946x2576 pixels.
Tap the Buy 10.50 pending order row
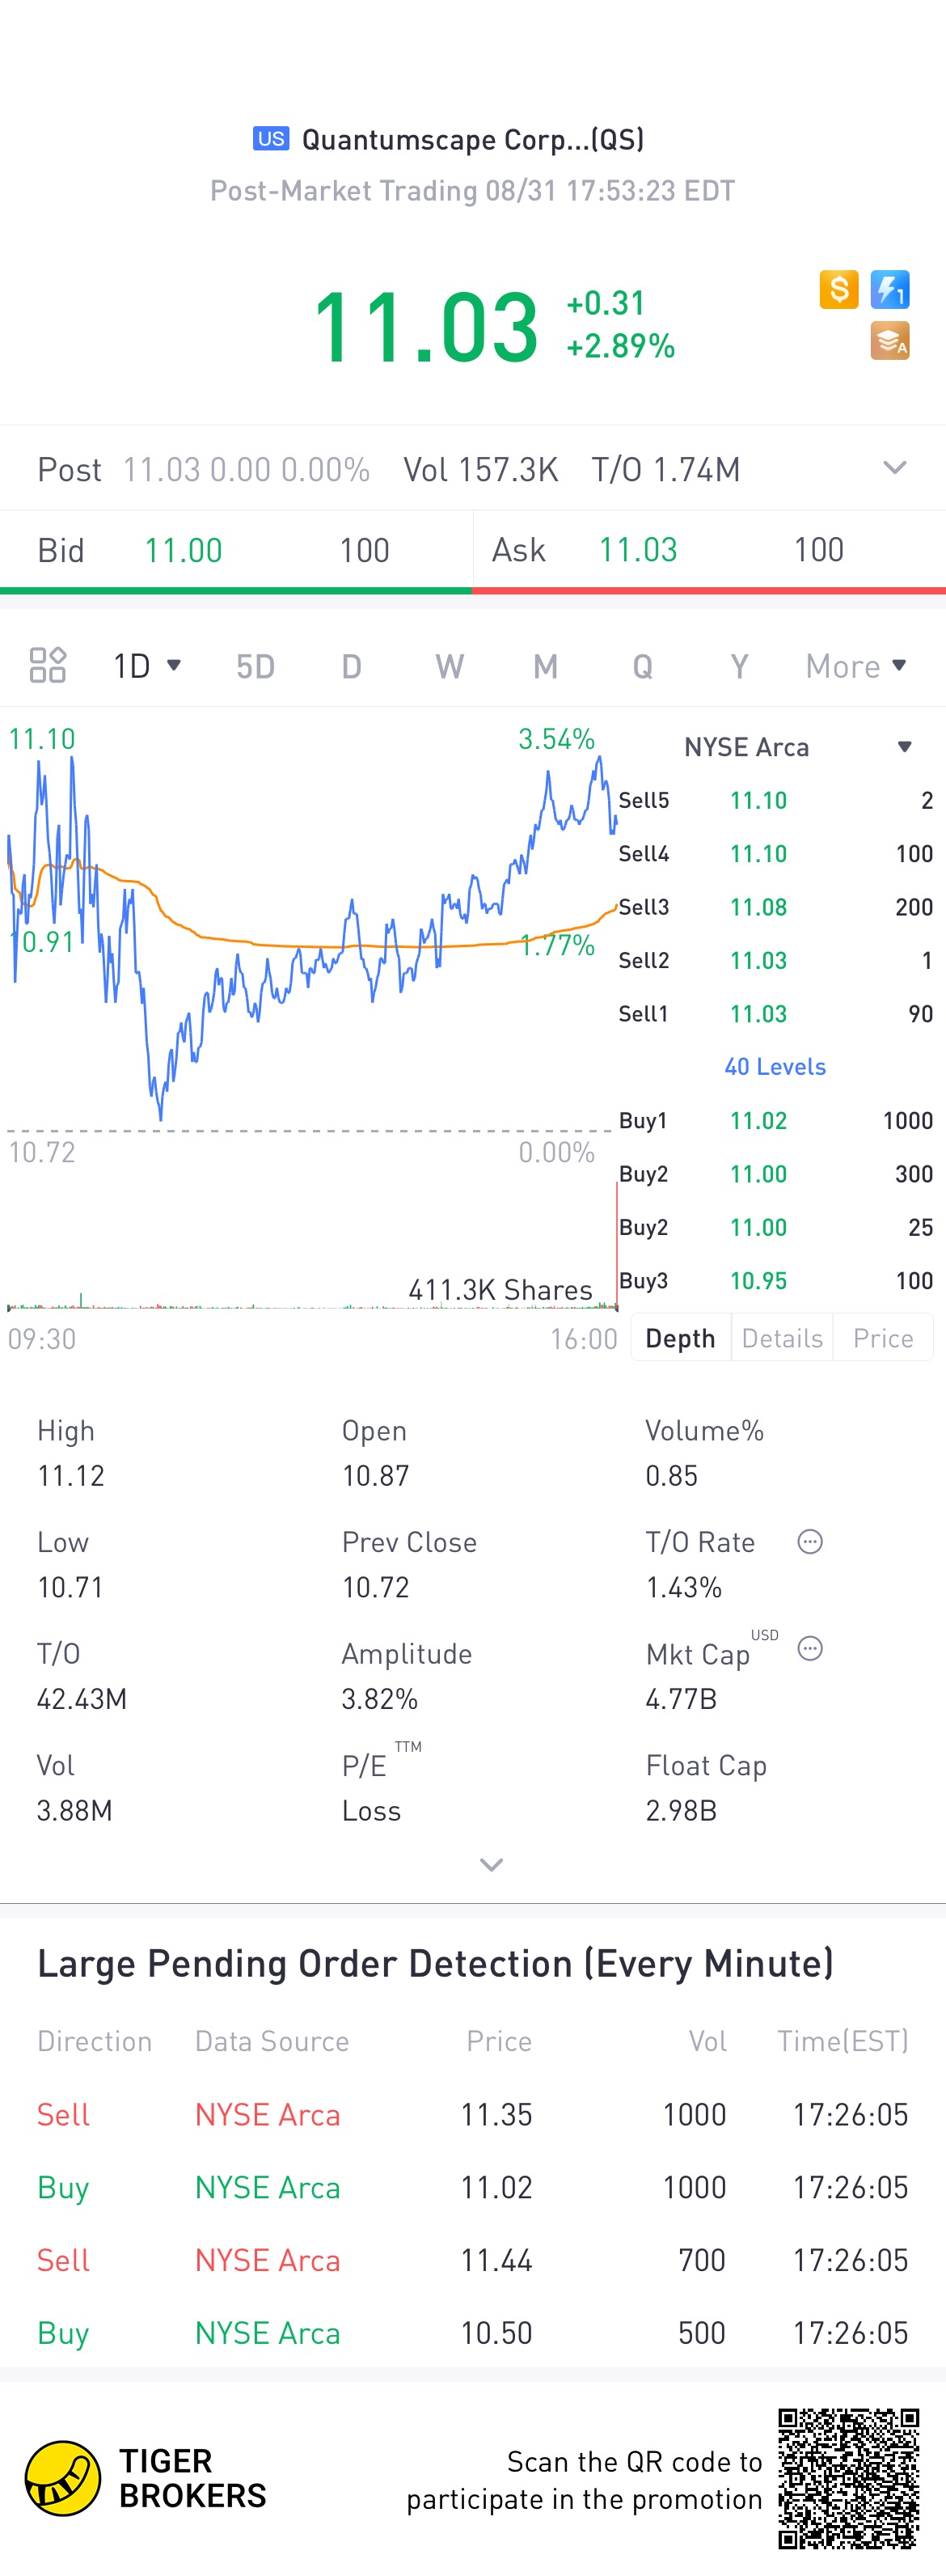(x=472, y=2333)
